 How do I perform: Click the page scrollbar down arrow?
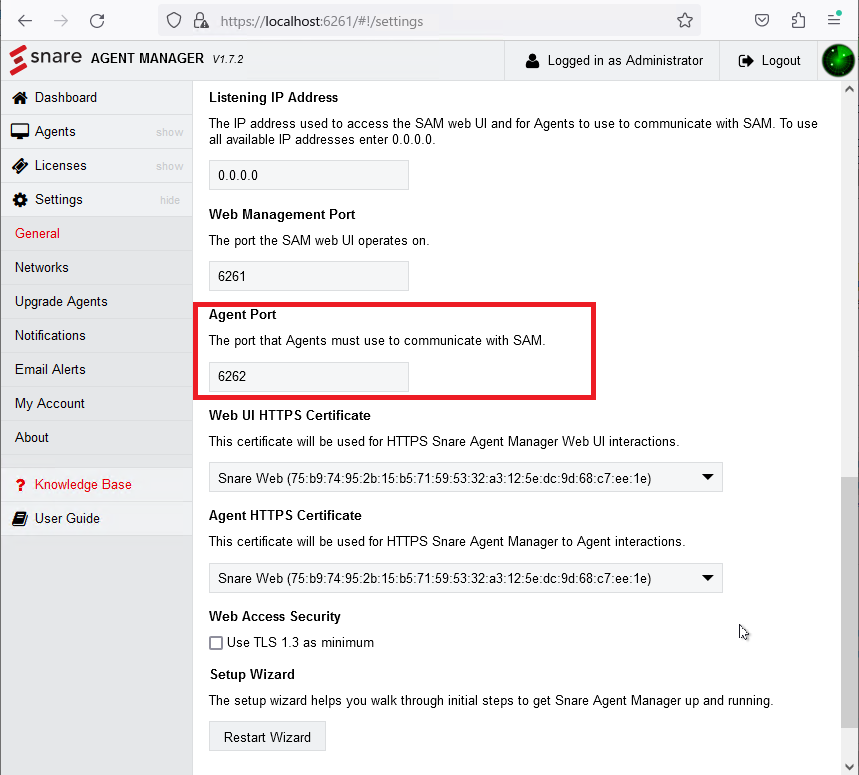(x=849, y=766)
